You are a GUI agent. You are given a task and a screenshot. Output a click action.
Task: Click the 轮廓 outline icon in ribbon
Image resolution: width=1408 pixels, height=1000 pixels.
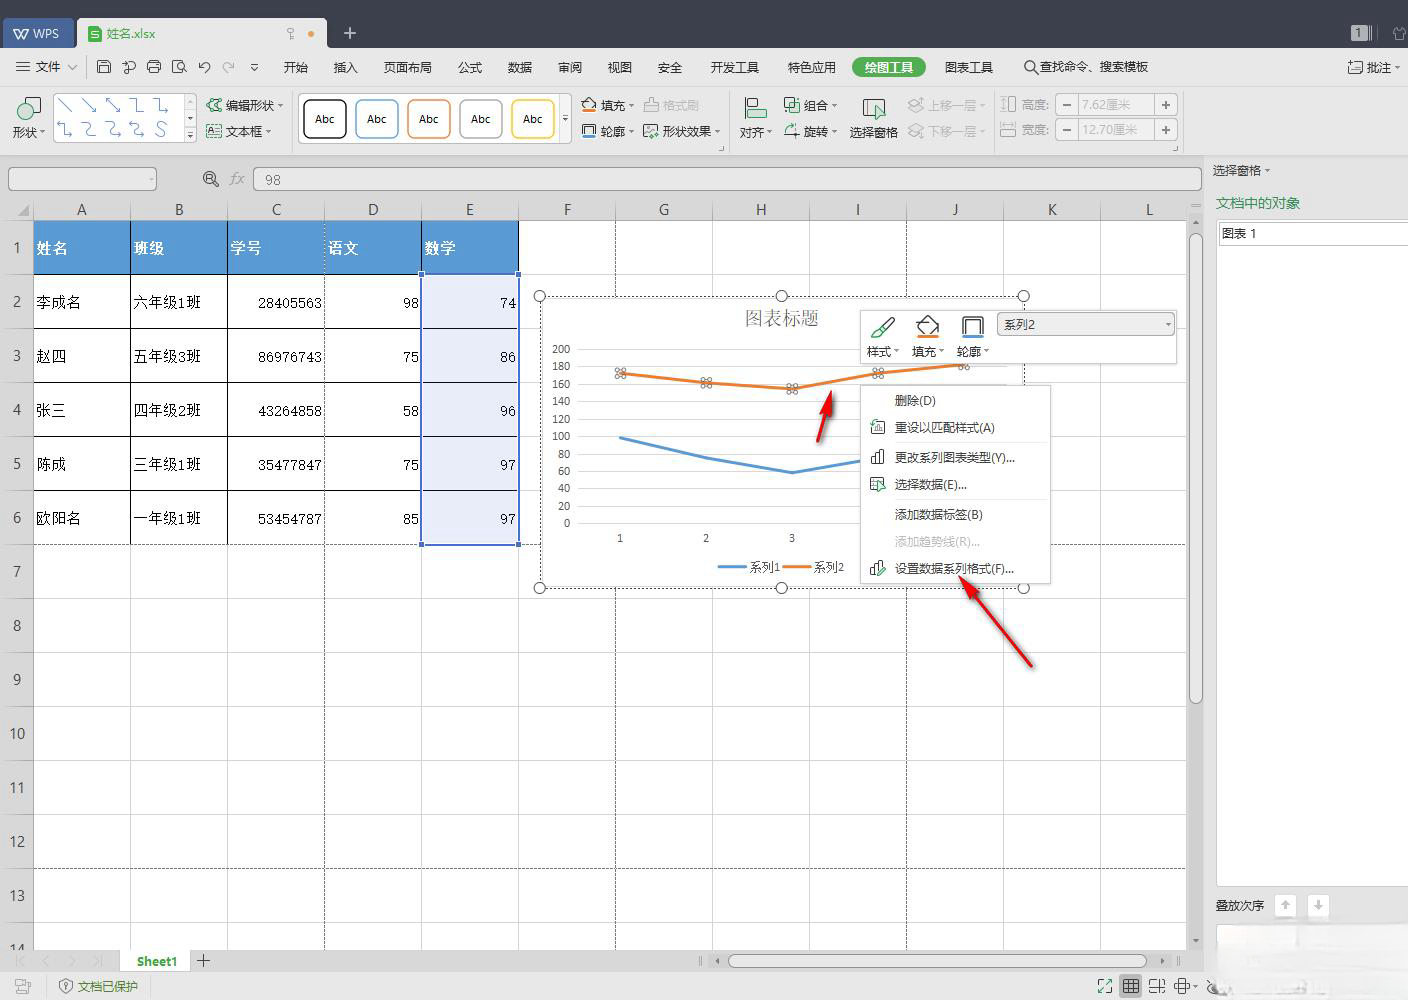tap(589, 131)
